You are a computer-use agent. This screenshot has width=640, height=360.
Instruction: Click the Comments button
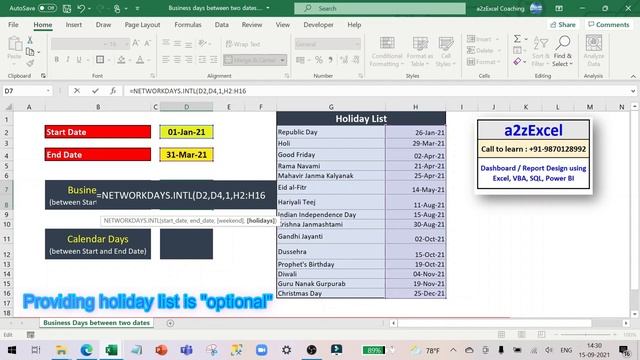pos(609,25)
